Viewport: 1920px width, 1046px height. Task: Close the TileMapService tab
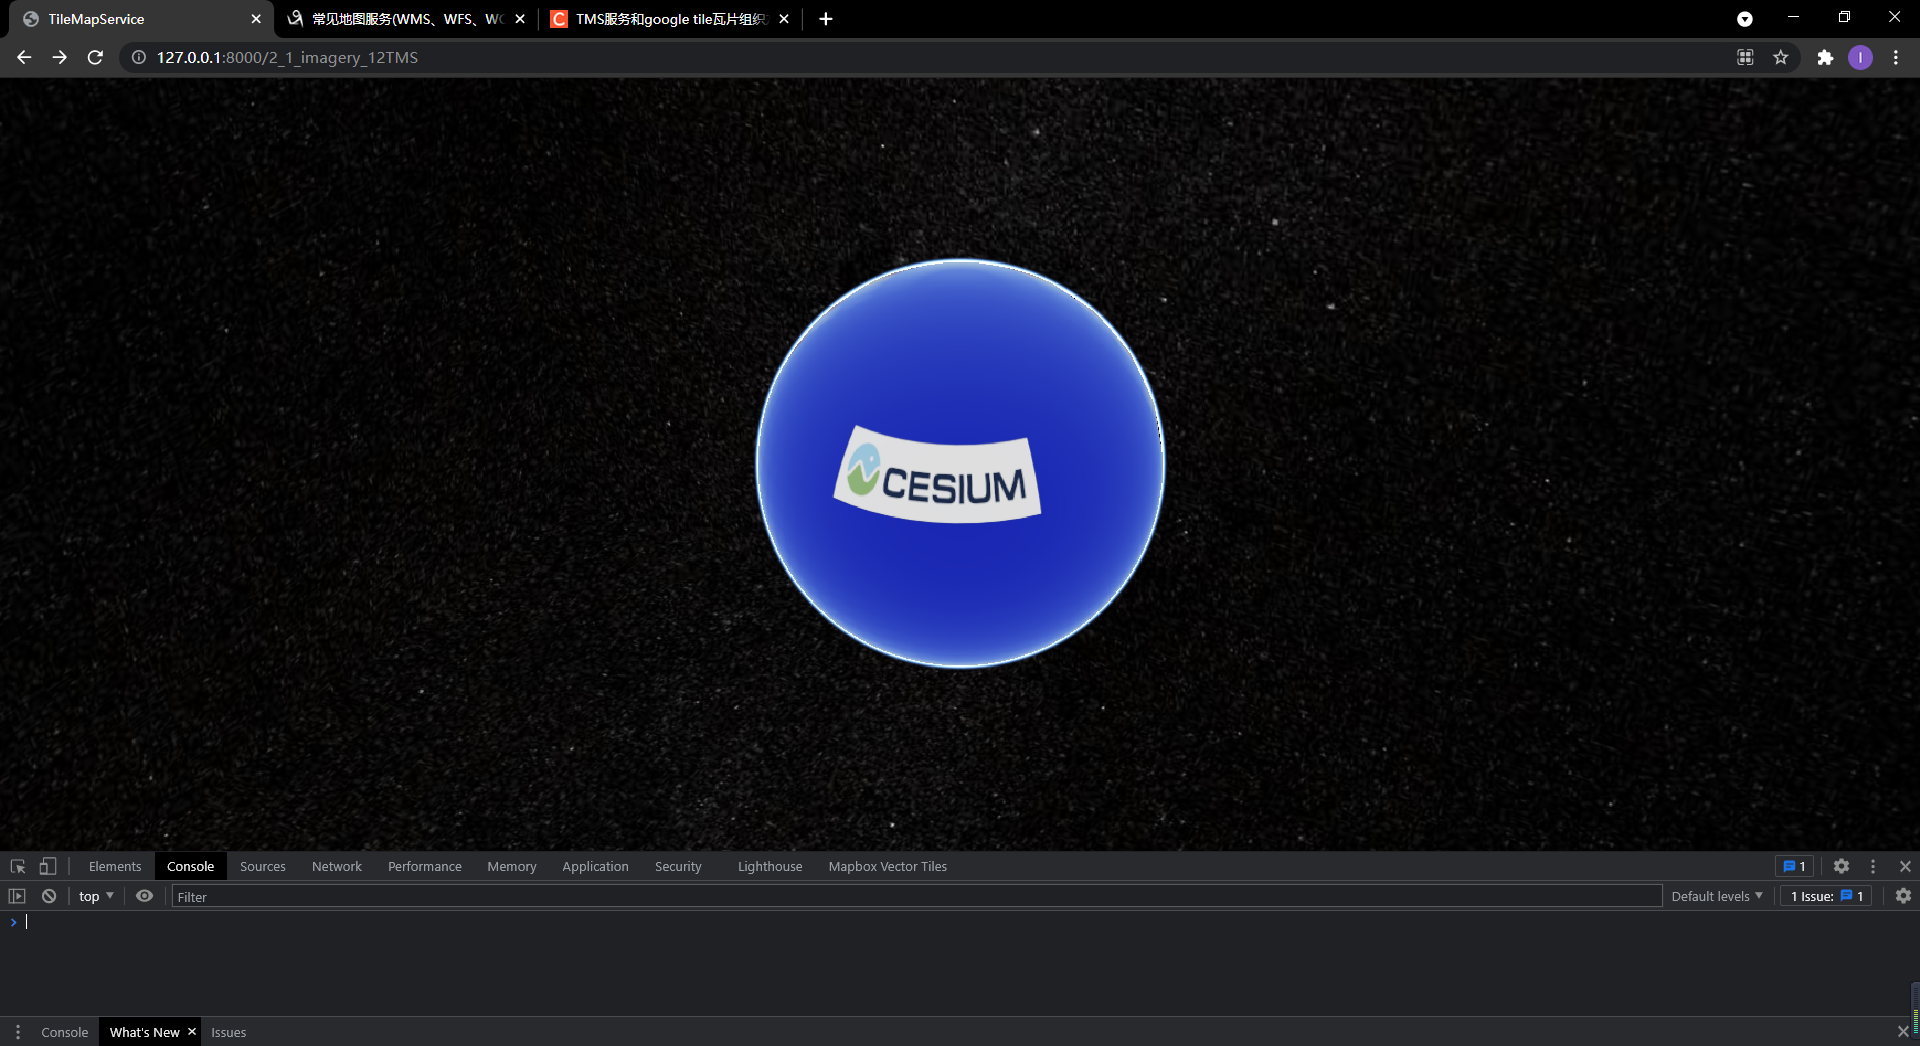click(x=256, y=19)
